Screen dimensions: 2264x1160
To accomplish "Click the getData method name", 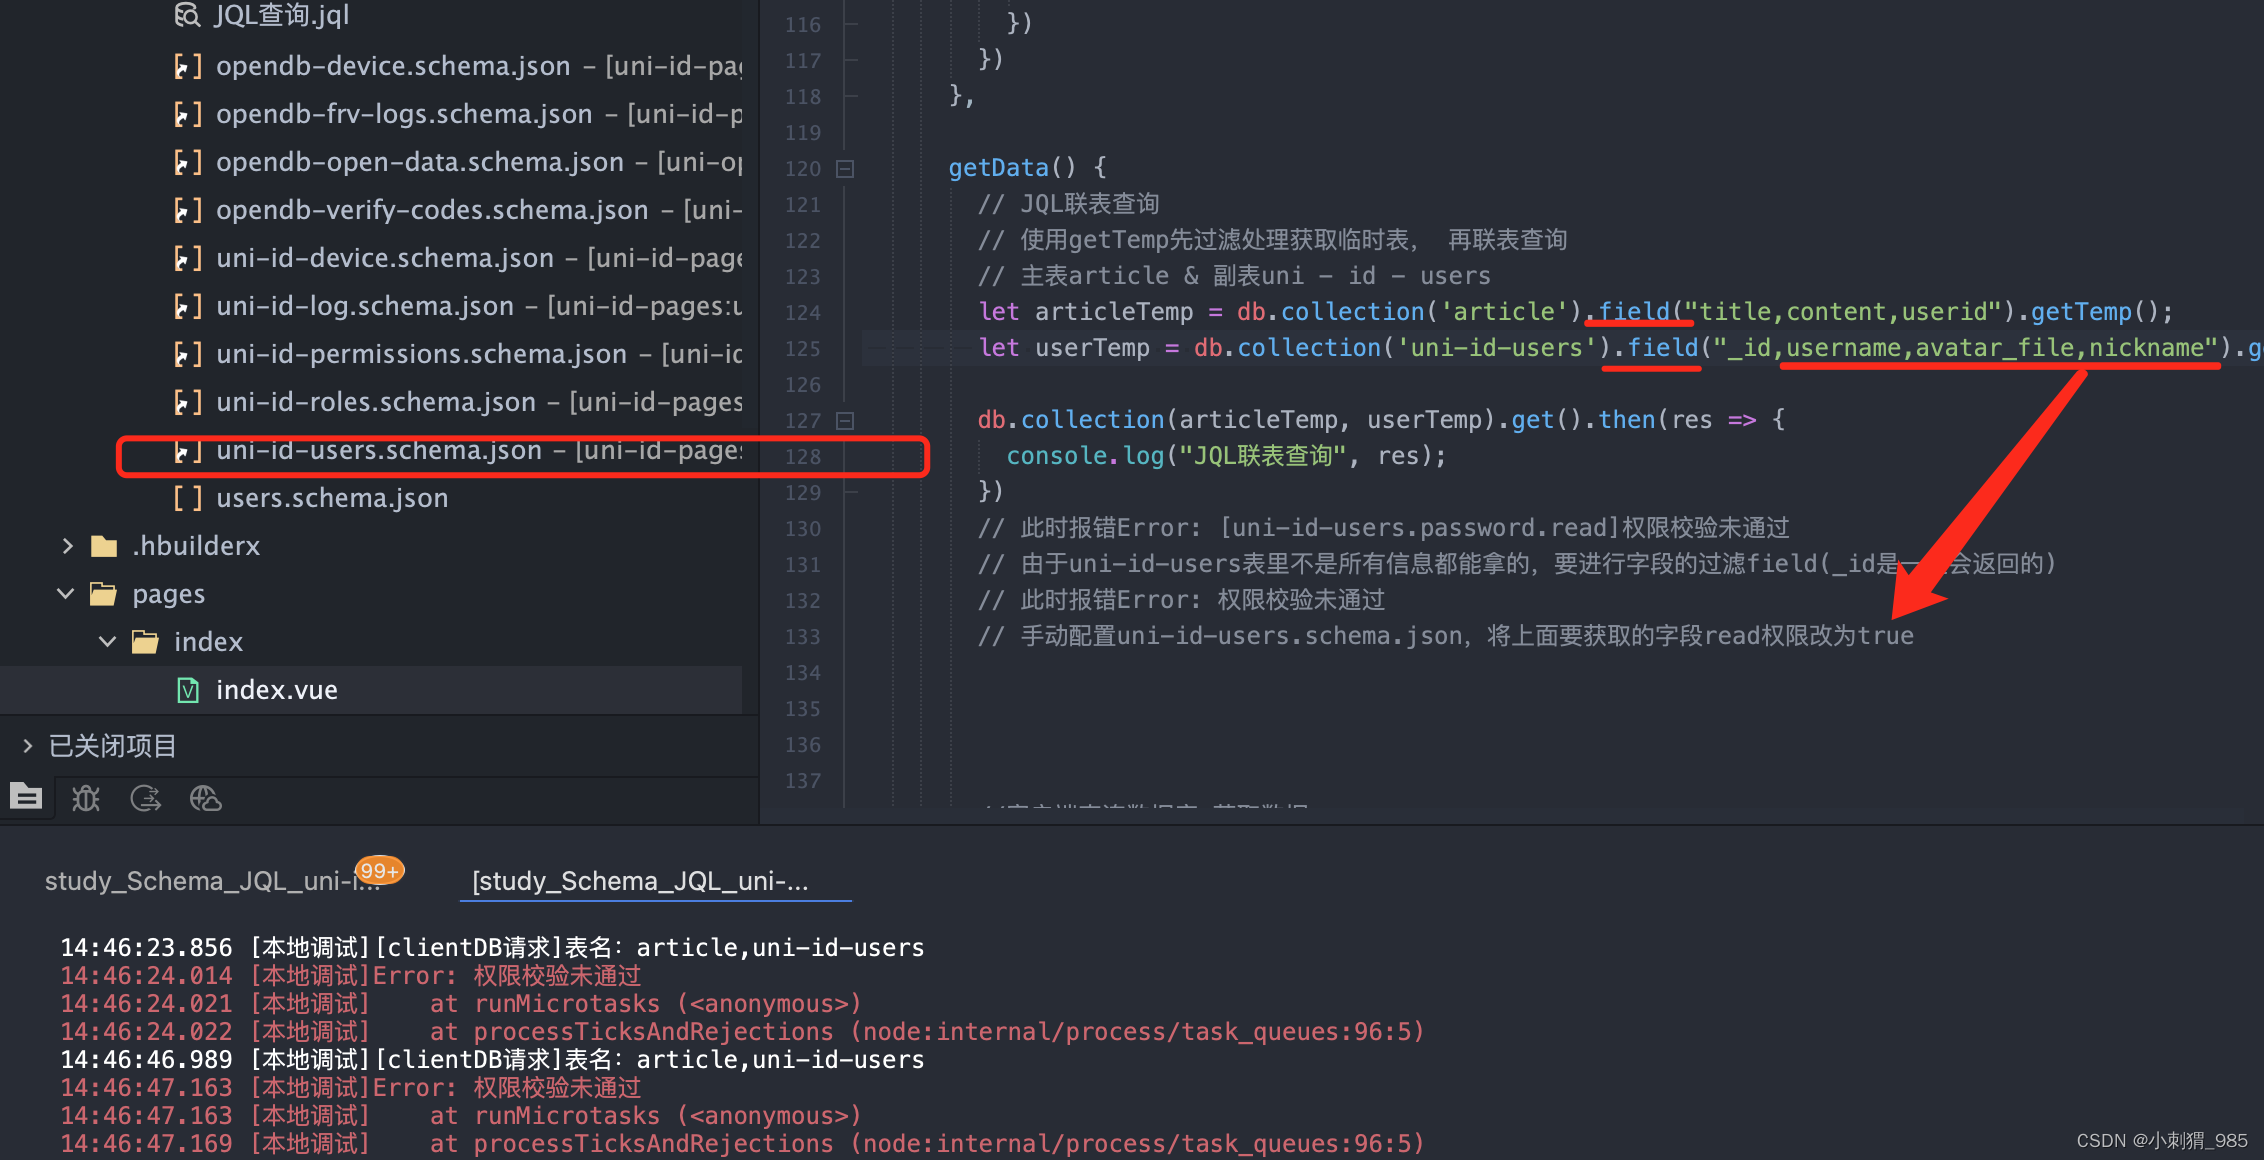I will coord(998,168).
